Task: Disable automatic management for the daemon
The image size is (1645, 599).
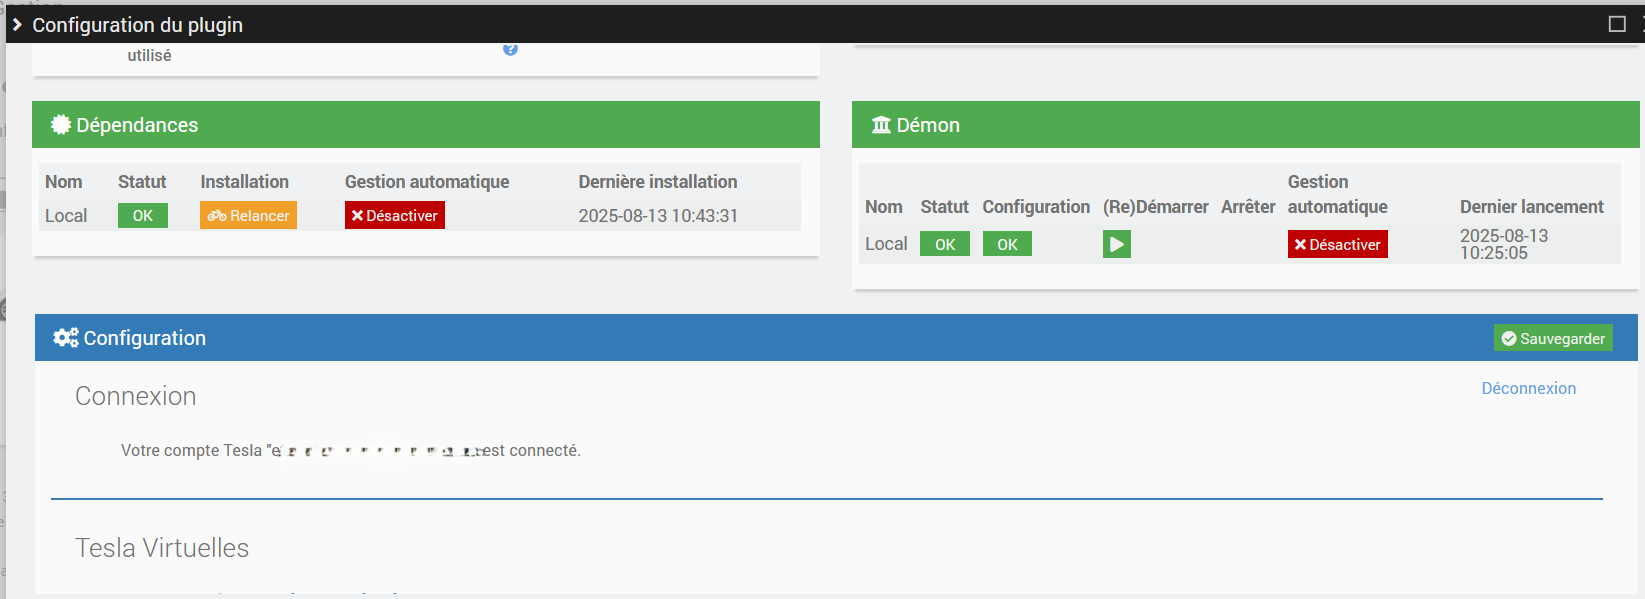Action: click(1337, 245)
